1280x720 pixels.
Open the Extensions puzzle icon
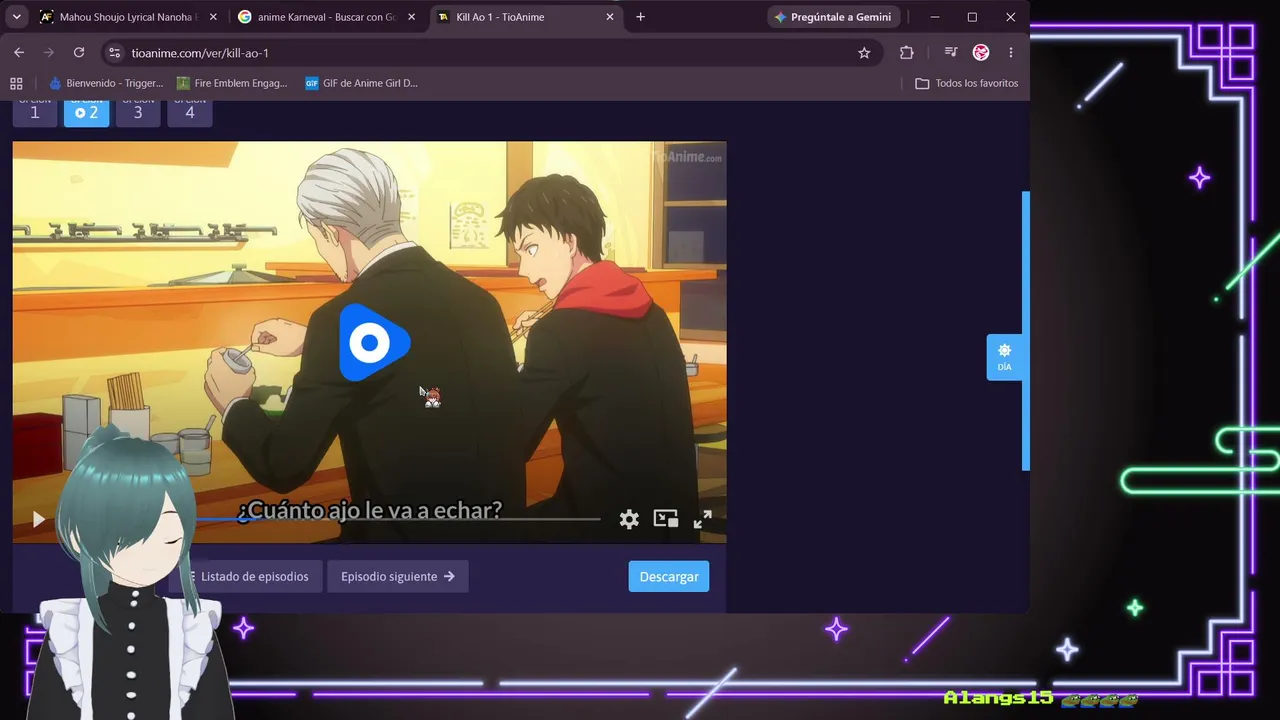(907, 53)
